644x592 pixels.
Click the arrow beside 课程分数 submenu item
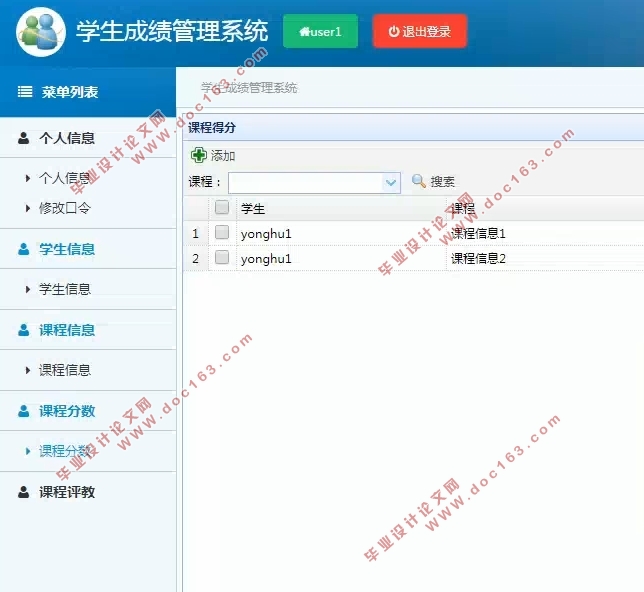point(28,451)
